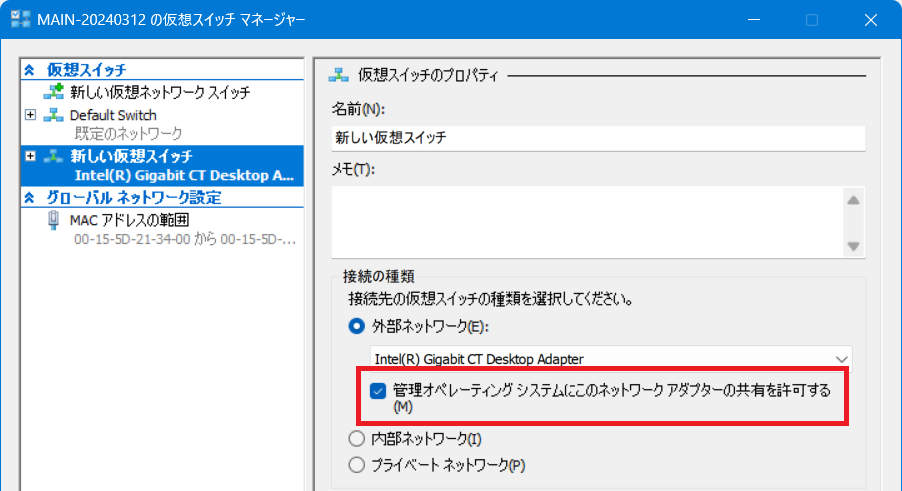Click the MAC アドレスの範囲 icon
The width and height of the screenshot is (902, 491).
(x=53, y=220)
